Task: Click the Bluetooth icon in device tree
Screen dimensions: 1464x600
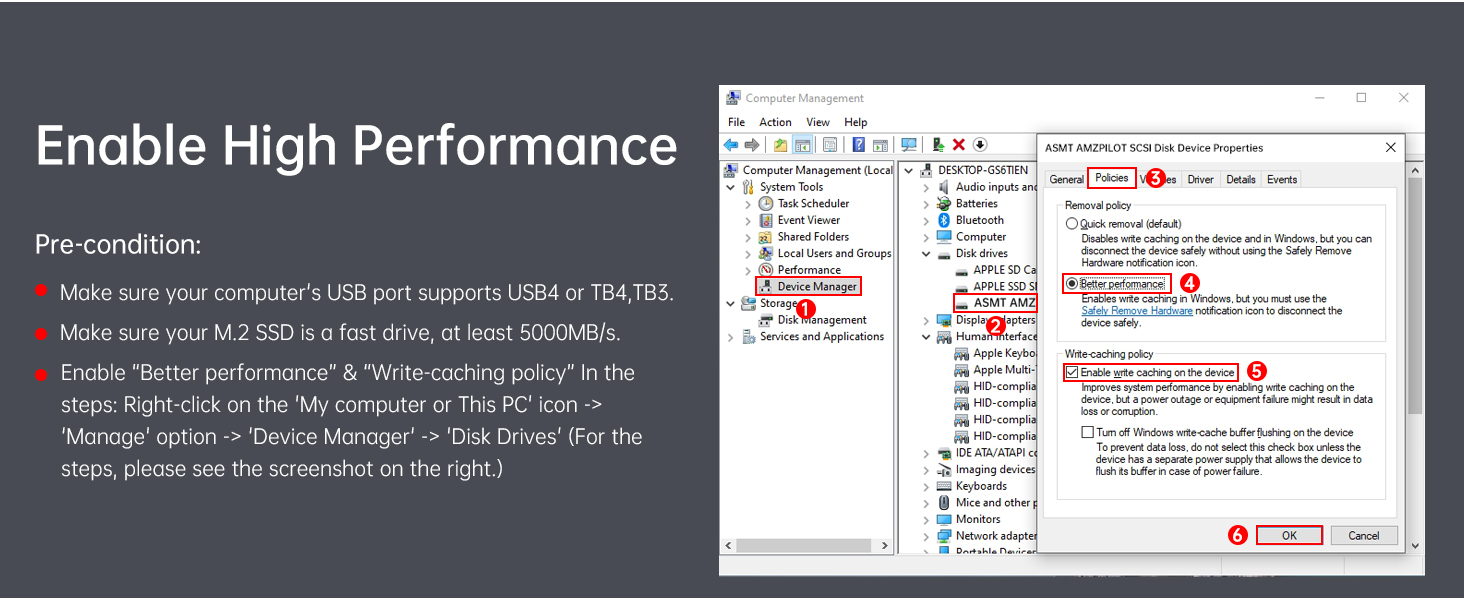Action: [x=943, y=220]
